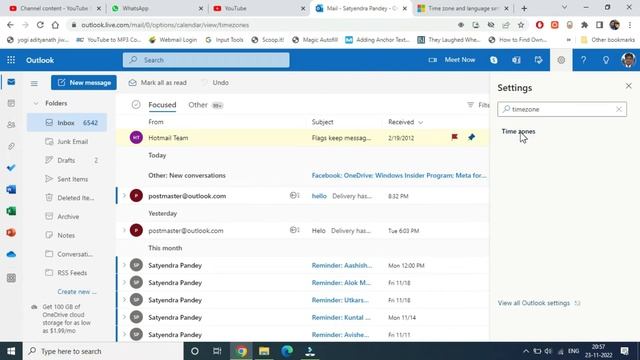Open Microsoft Edge from the taskbar

(x=287, y=351)
